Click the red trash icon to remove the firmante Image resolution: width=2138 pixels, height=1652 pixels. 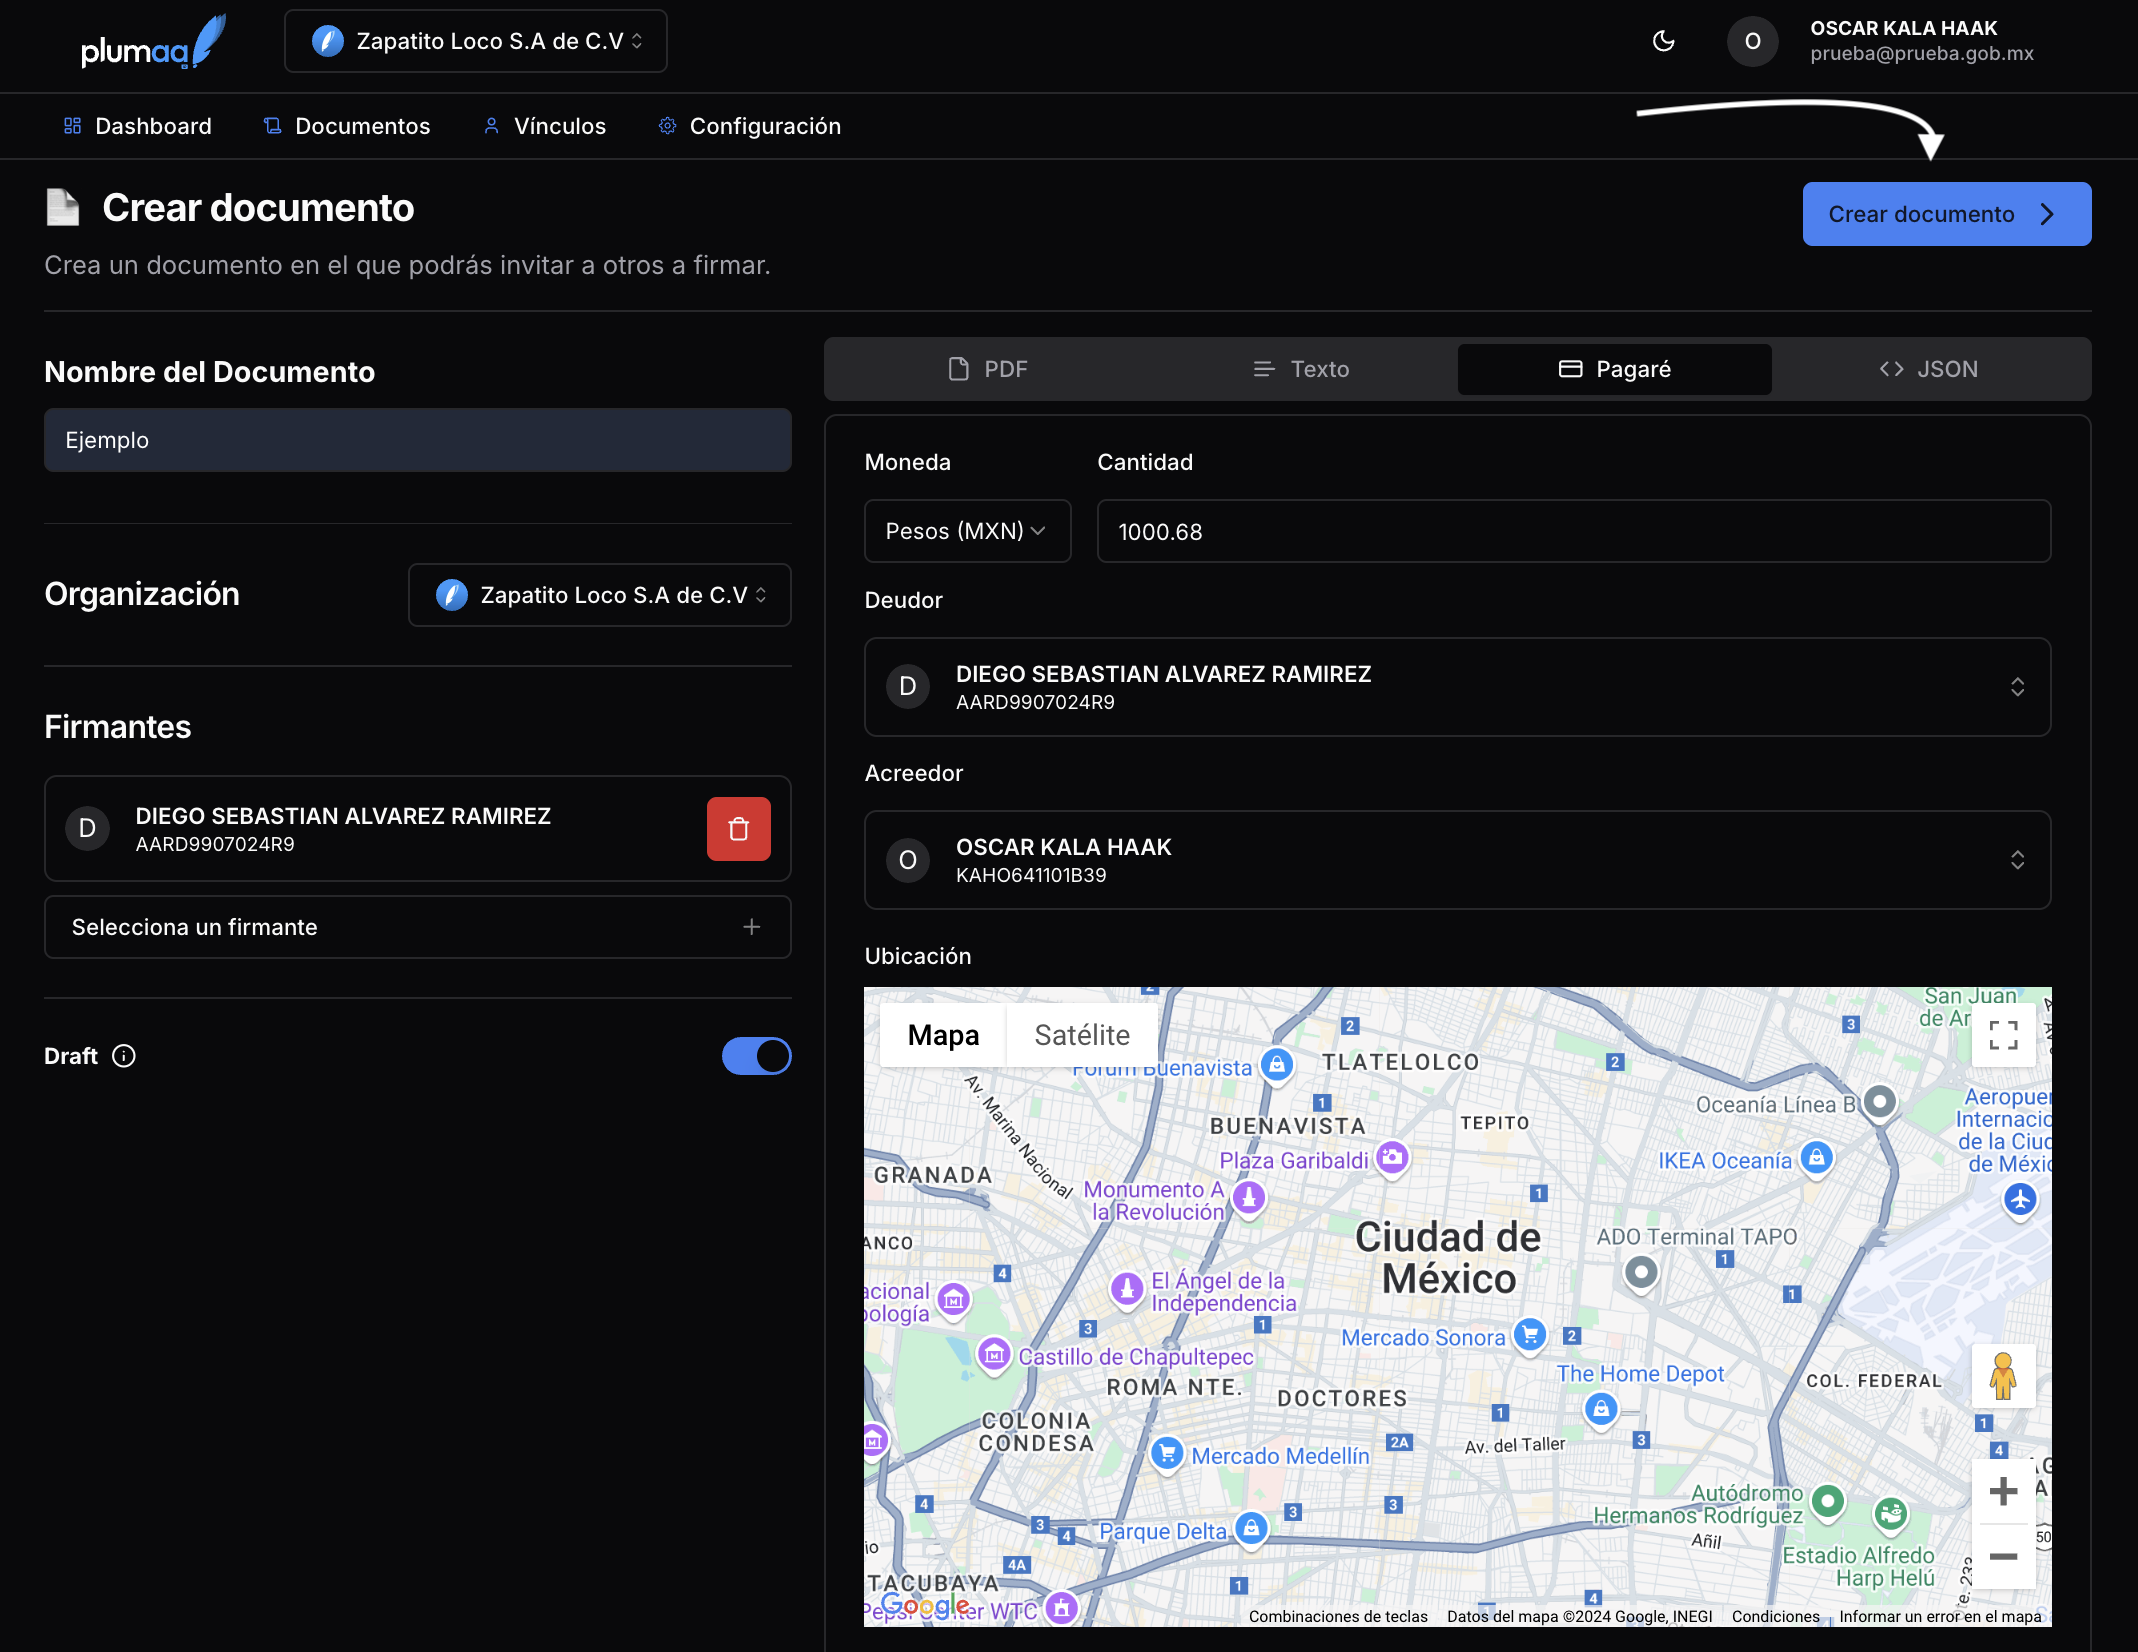(x=738, y=829)
